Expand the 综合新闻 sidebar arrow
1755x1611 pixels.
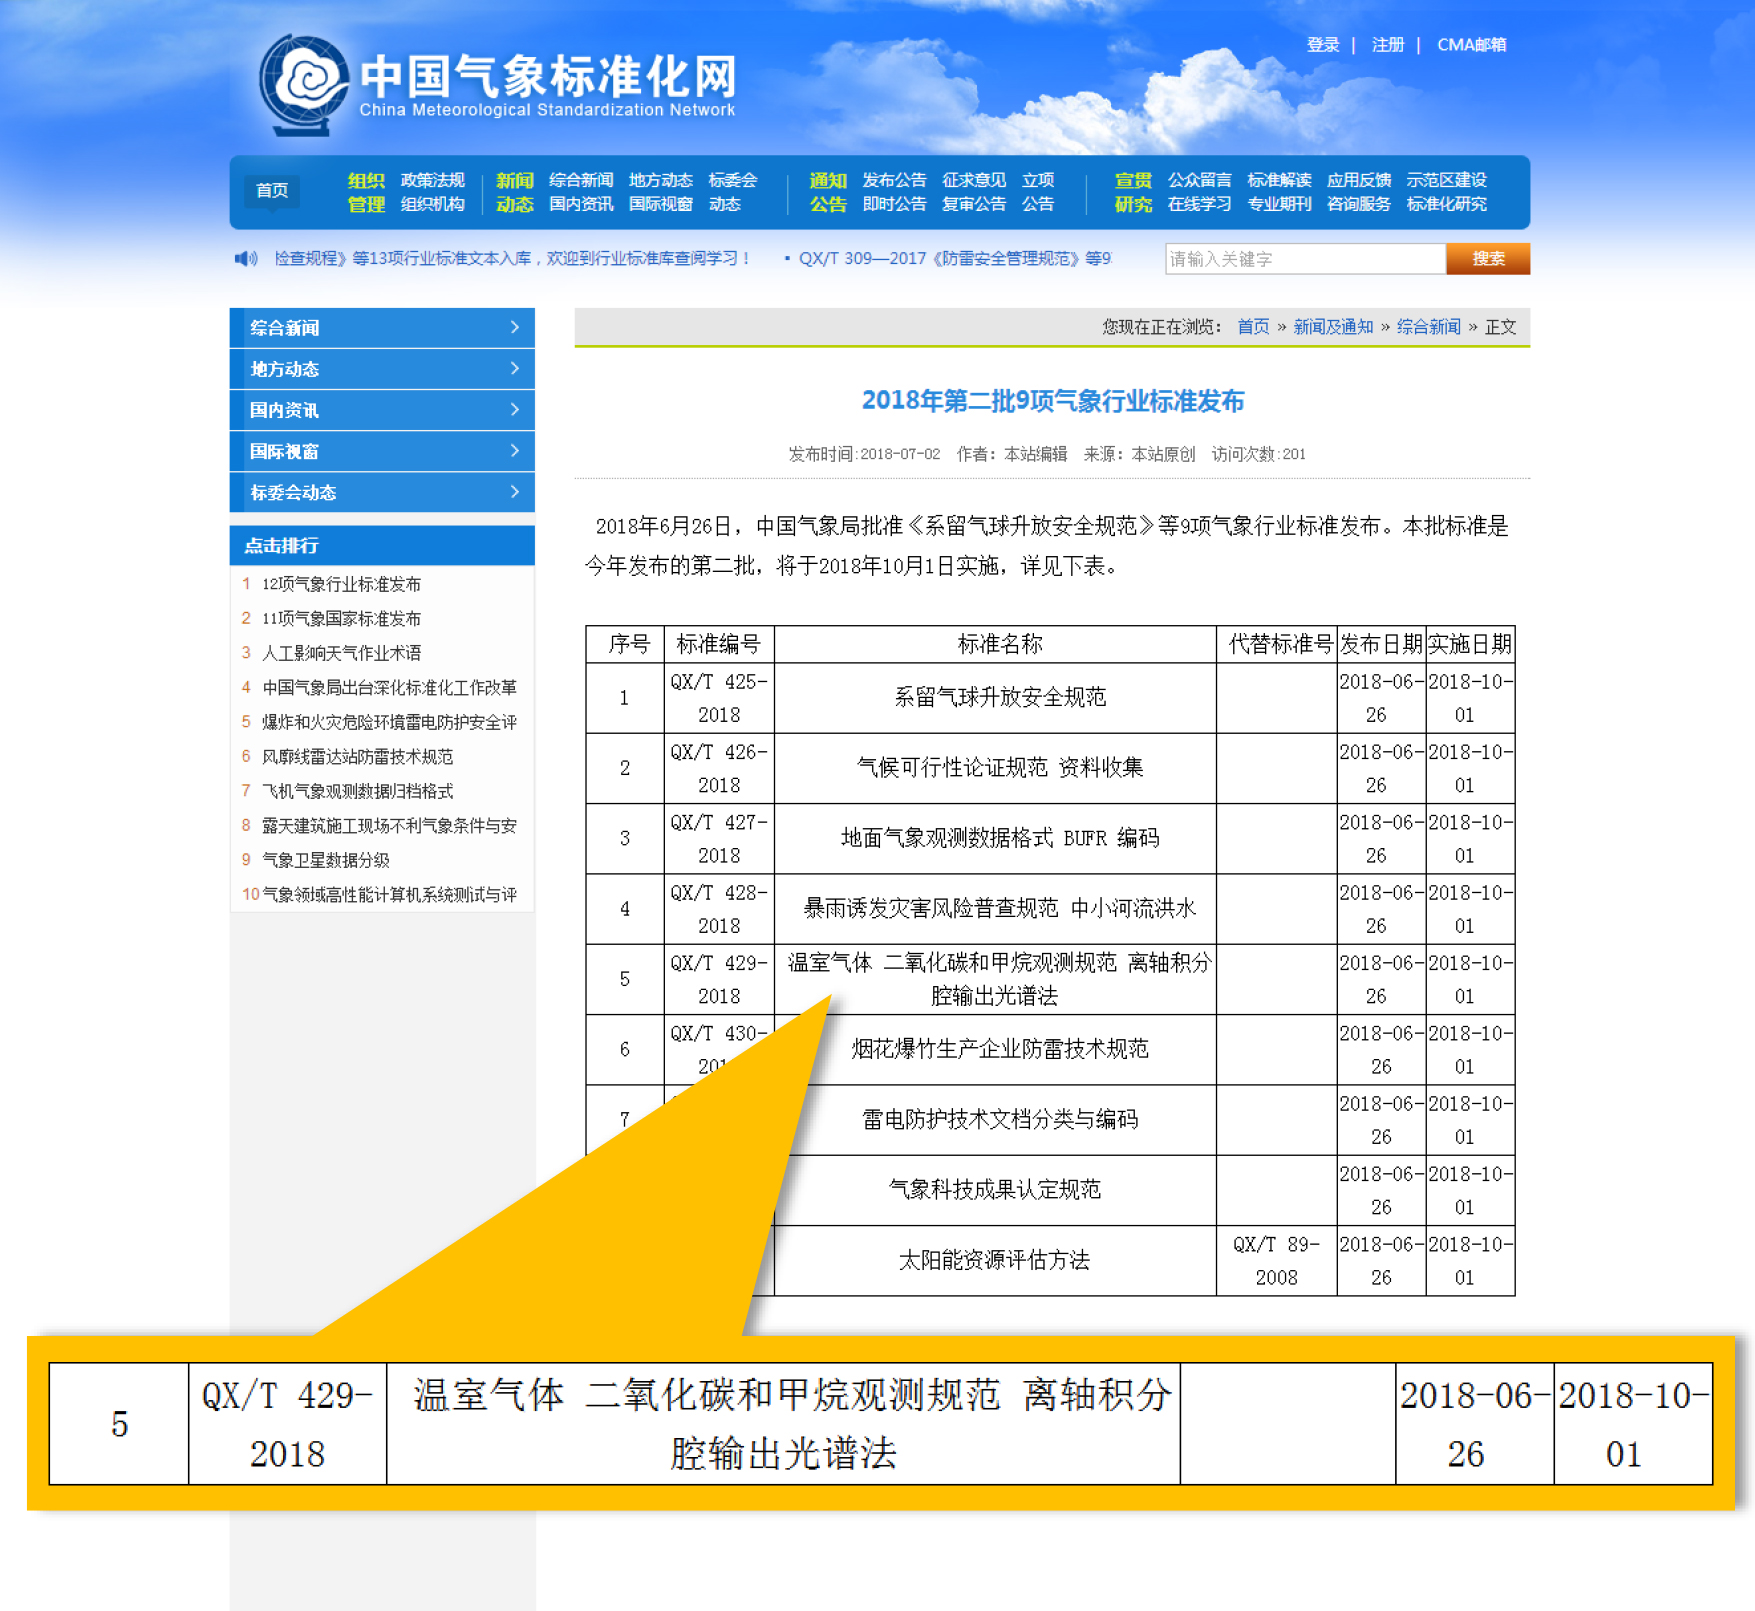(514, 328)
